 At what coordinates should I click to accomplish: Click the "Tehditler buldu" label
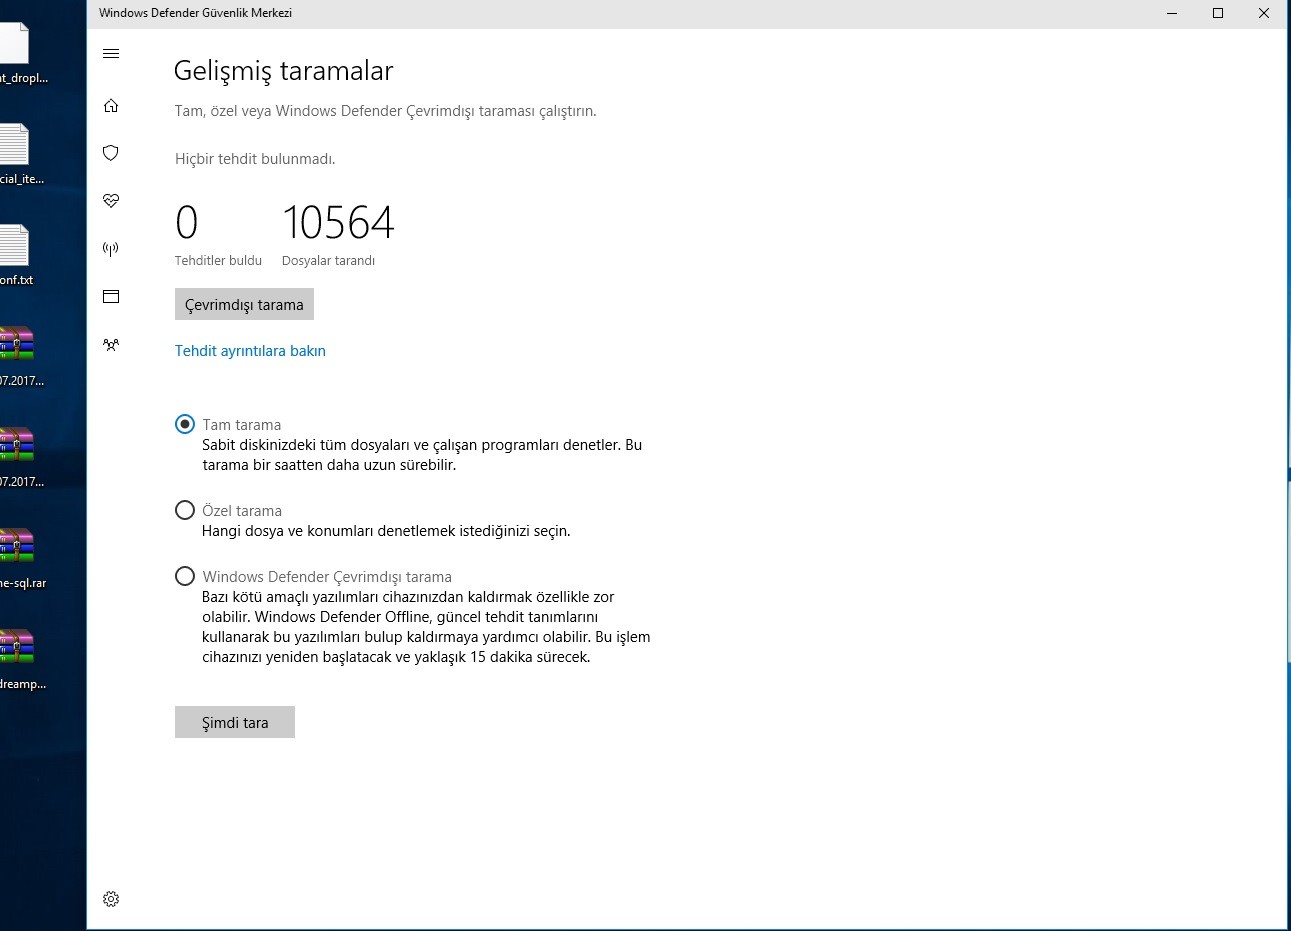(218, 261)
